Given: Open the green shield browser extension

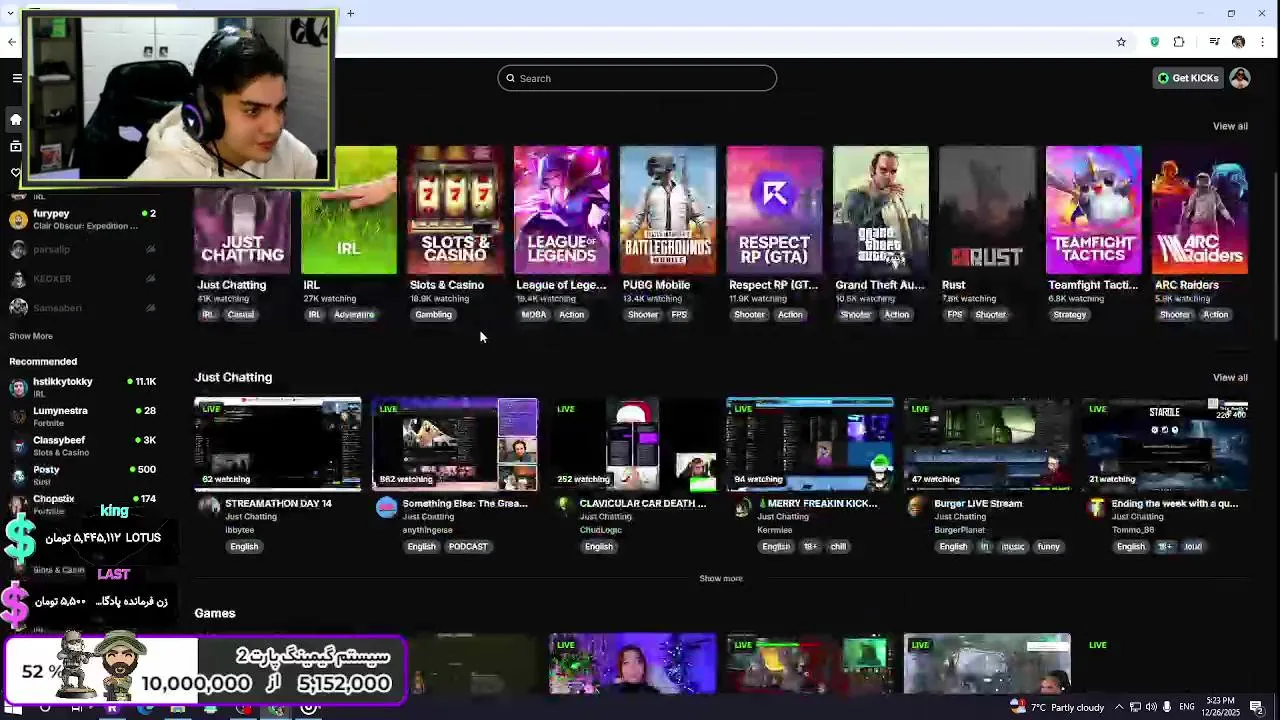Looking at the screenshot, I should (x=1155, y=42).
